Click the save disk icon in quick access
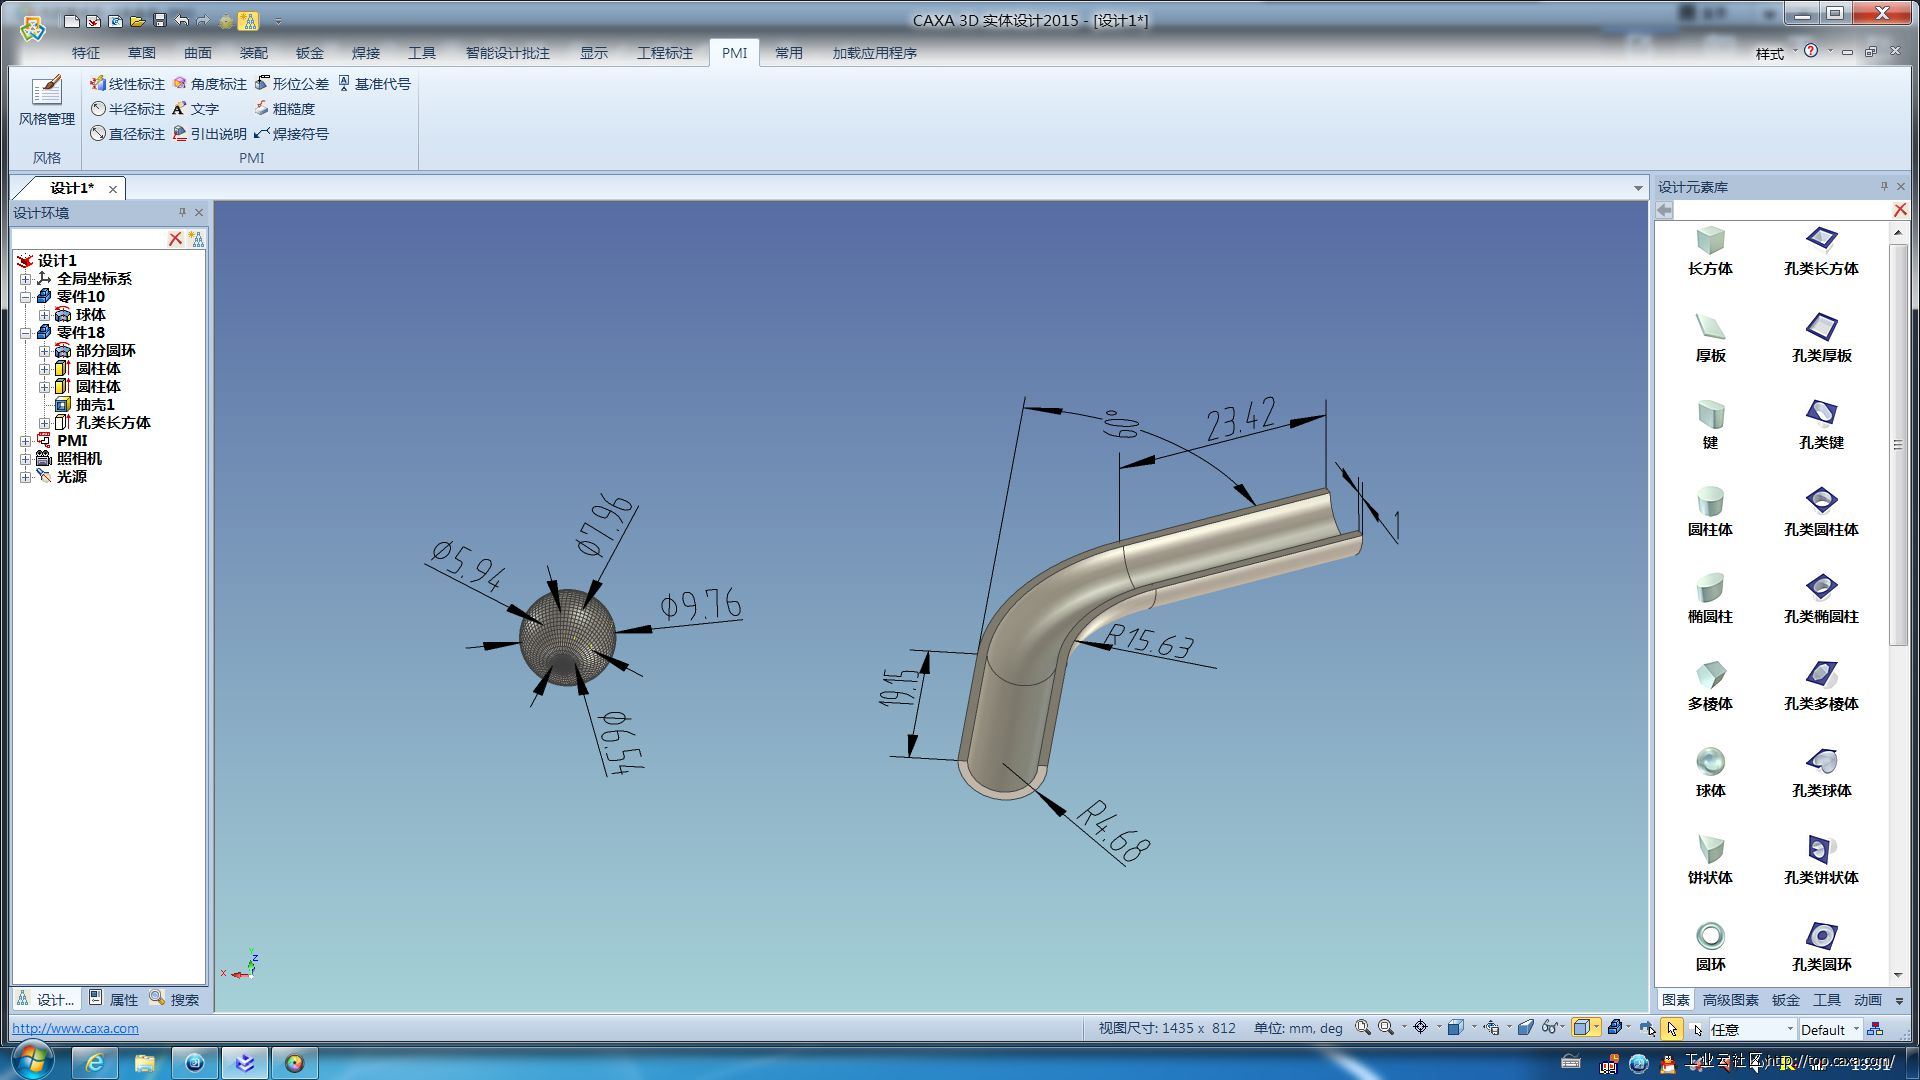The height and width of the screenshot is (1080, 1920). pos(159,20)
